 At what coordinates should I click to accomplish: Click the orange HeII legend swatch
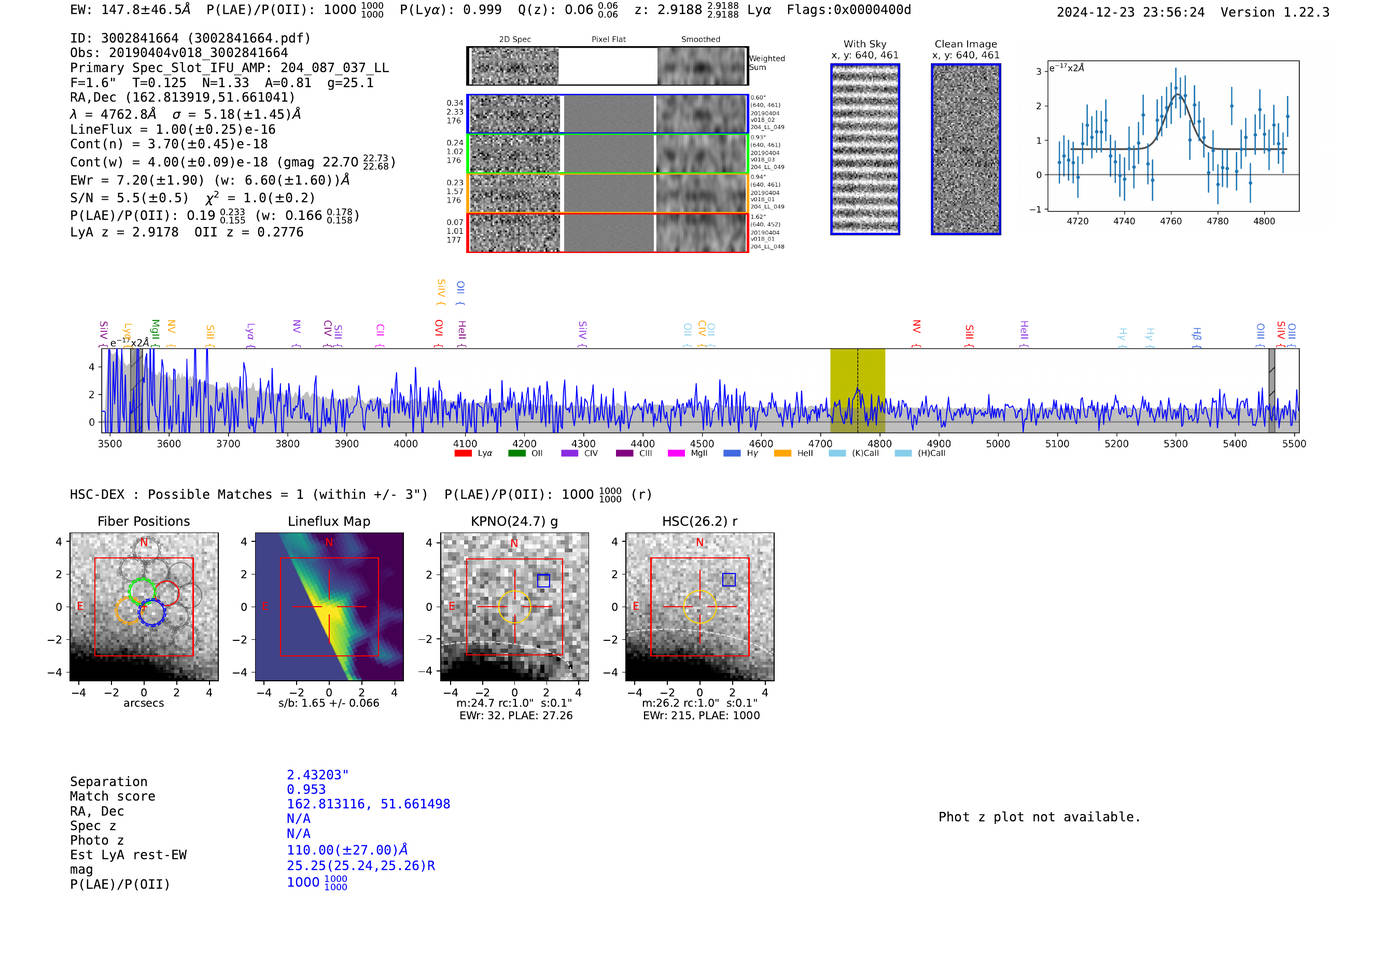pos(782,453)
